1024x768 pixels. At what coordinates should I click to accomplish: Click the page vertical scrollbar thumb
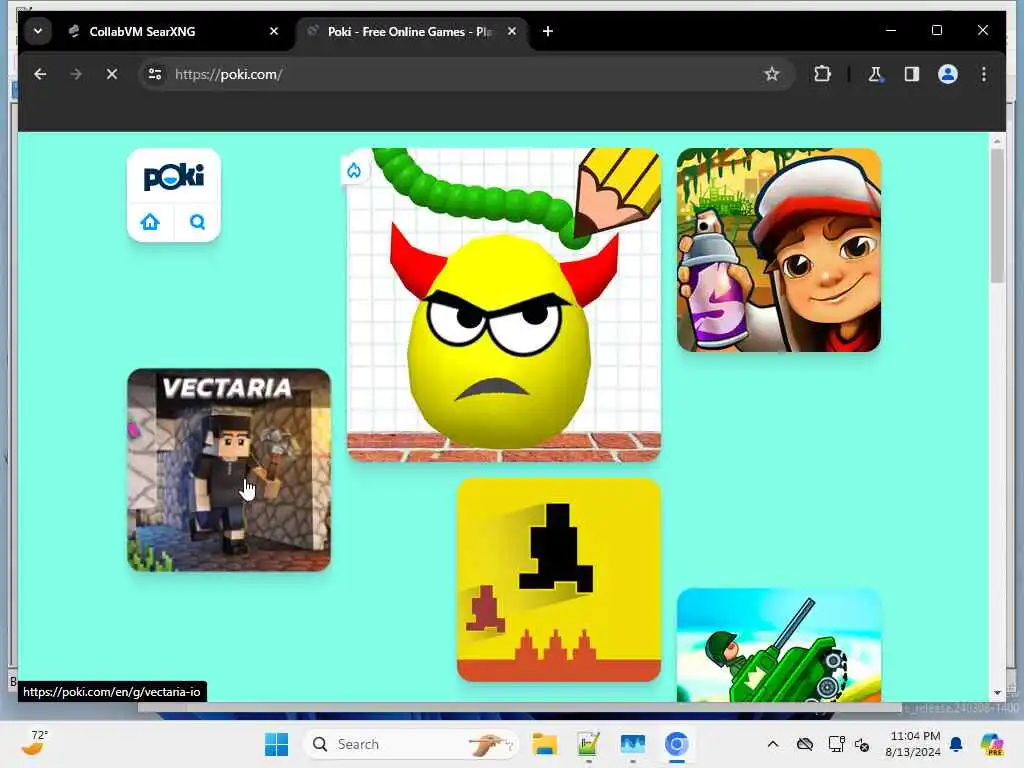point(997,216)
